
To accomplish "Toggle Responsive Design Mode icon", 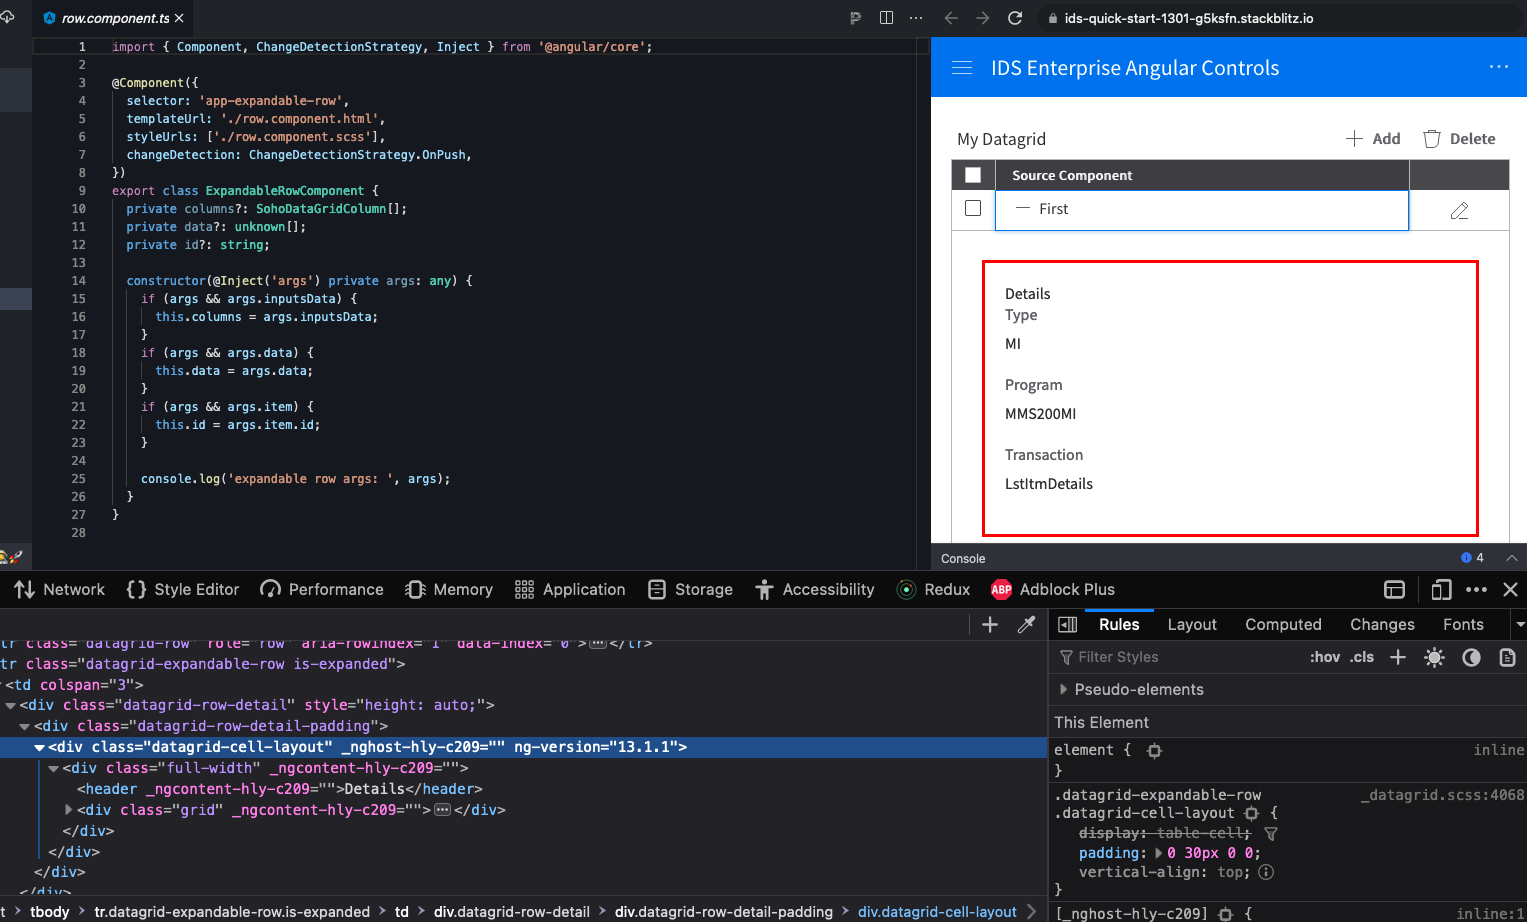I will [1441, 590].
